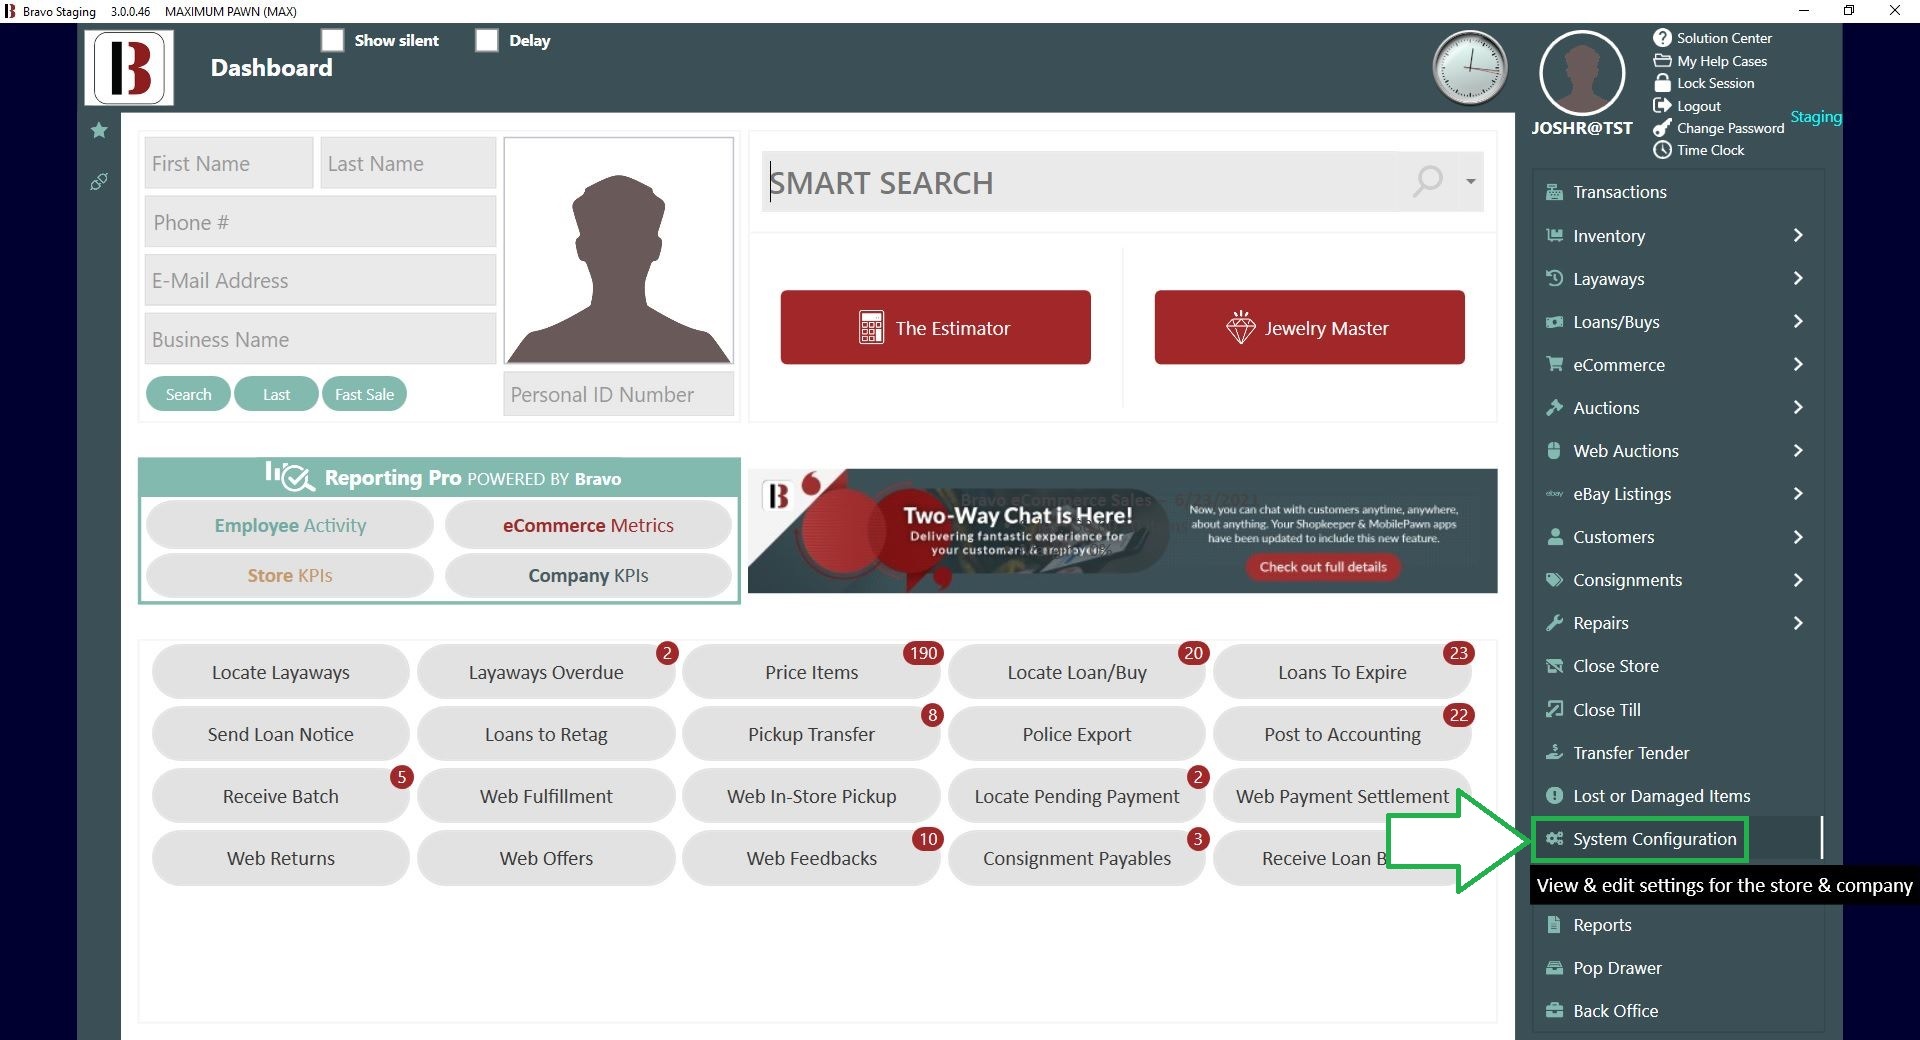The width and height of the screenshot is (1920, 1040).
Task: Click the Search customer button
Action: point(188,394)
